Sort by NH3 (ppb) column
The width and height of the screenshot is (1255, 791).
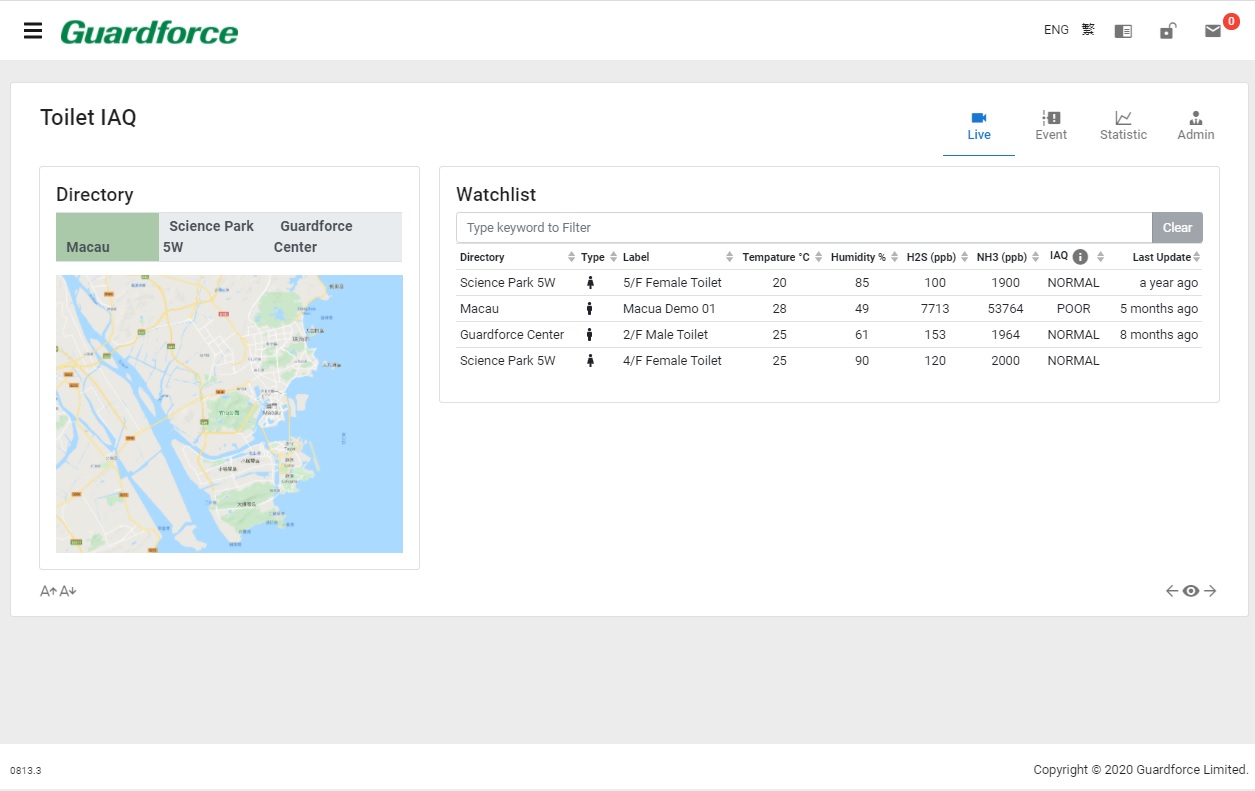[x=1008, y=257]
